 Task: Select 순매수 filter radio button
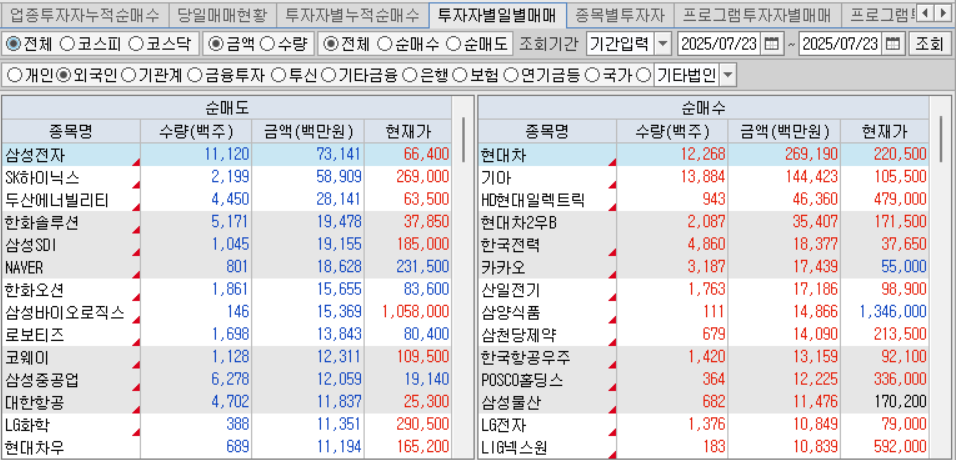(385, 44)
